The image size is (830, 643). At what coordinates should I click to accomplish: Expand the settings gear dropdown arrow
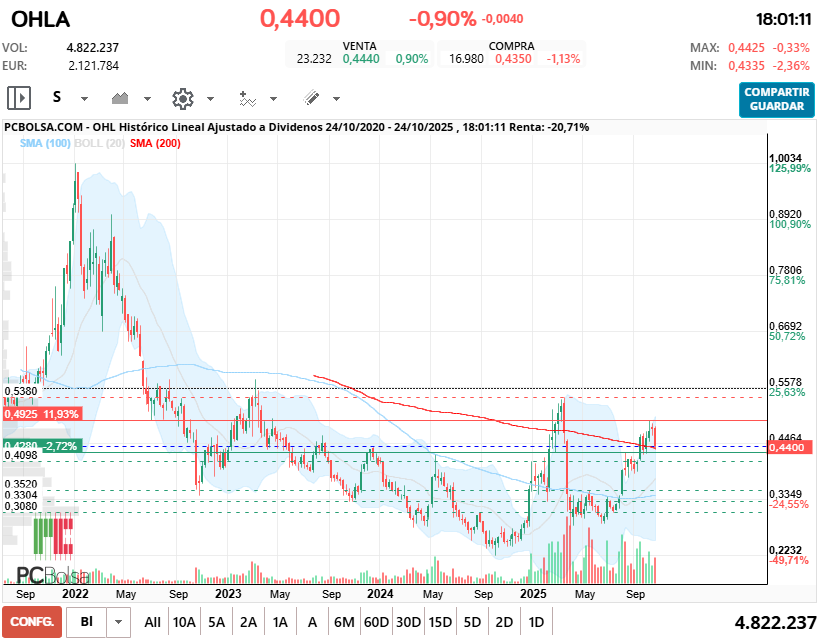(x=210, y=99)
